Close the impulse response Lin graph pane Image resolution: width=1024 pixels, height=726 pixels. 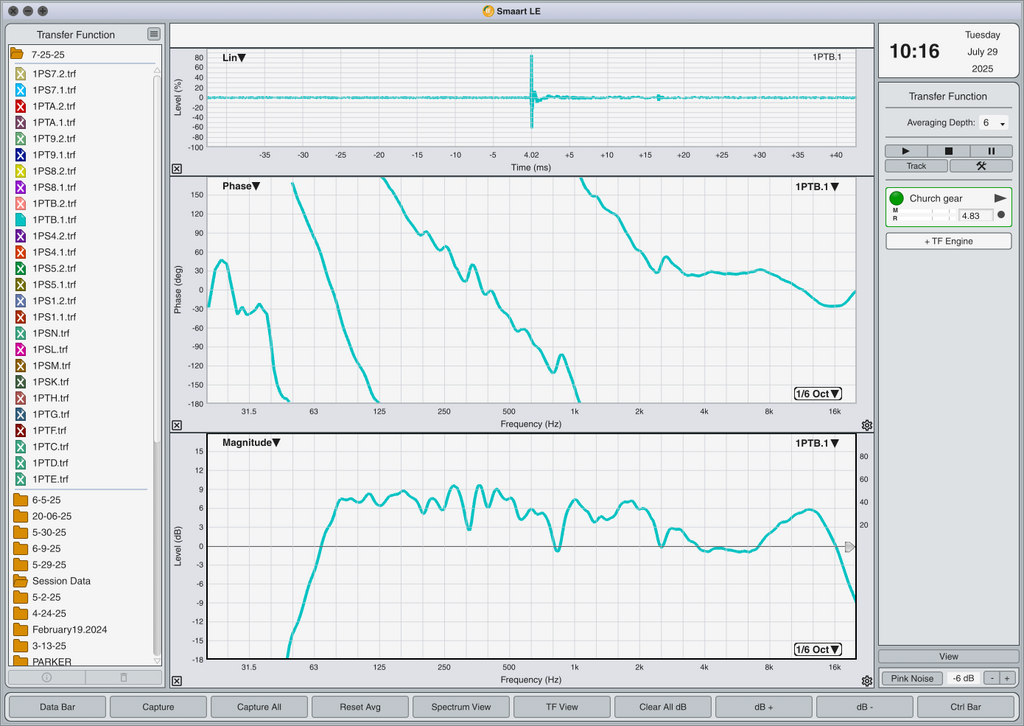coord(177,168)
